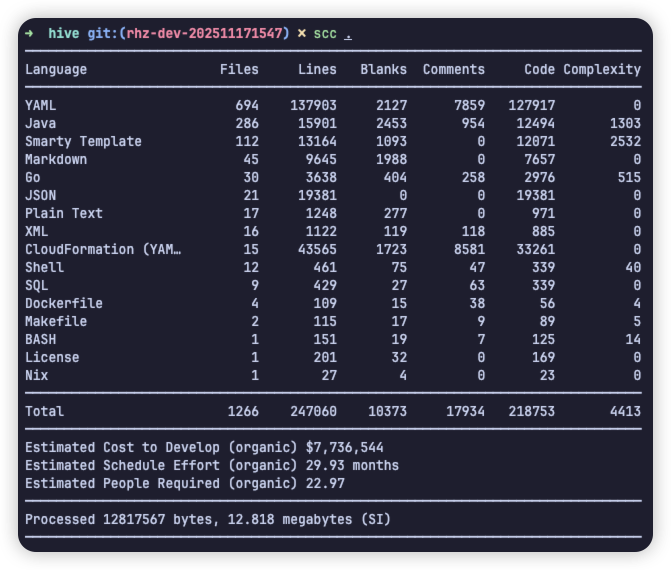Click YAML code value 127917
Screen dimensions: 671x570
tap(531, 105)
